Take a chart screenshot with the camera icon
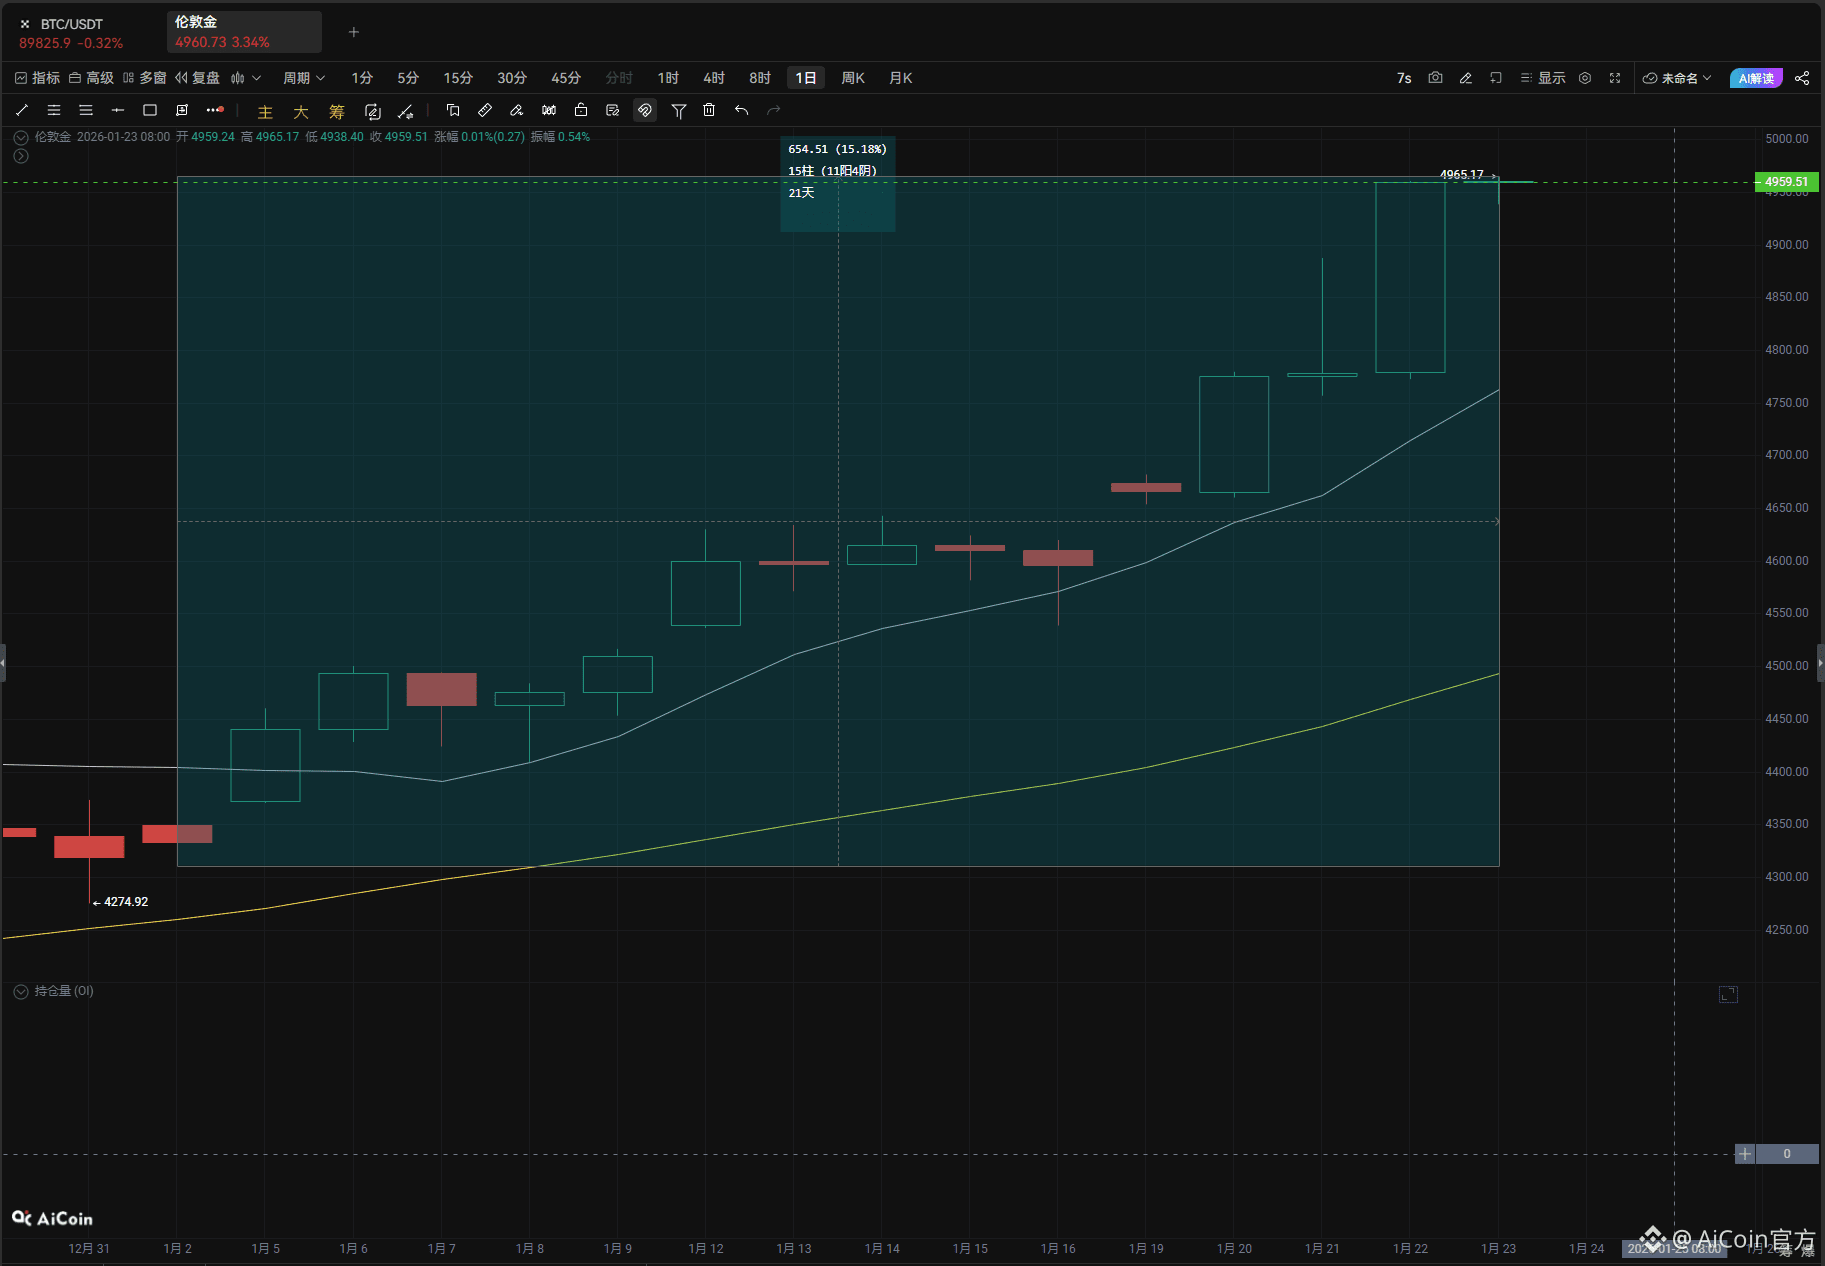Screen dimensions: 1825x1266 (x=1435, y=78)
